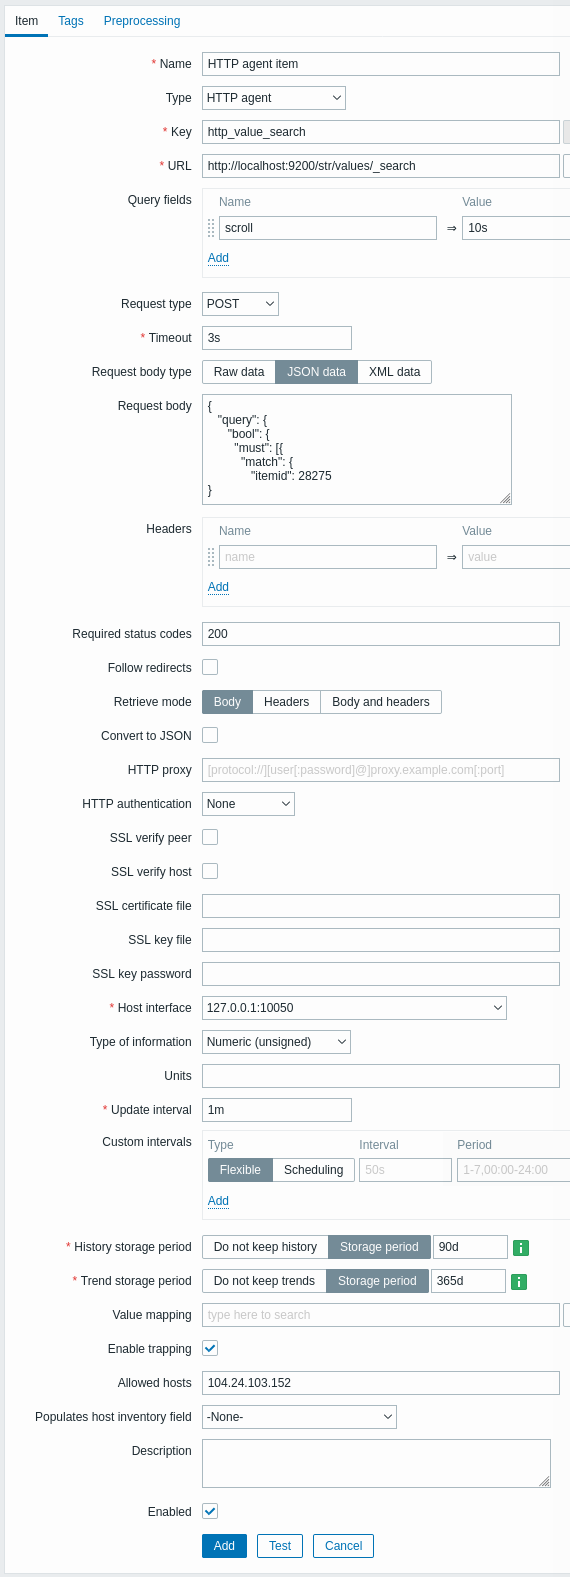The width and height of the screenshot is (570, 1577).
Task: Grab the Query fields row drag handle
Action: click(x=211, y=228)
